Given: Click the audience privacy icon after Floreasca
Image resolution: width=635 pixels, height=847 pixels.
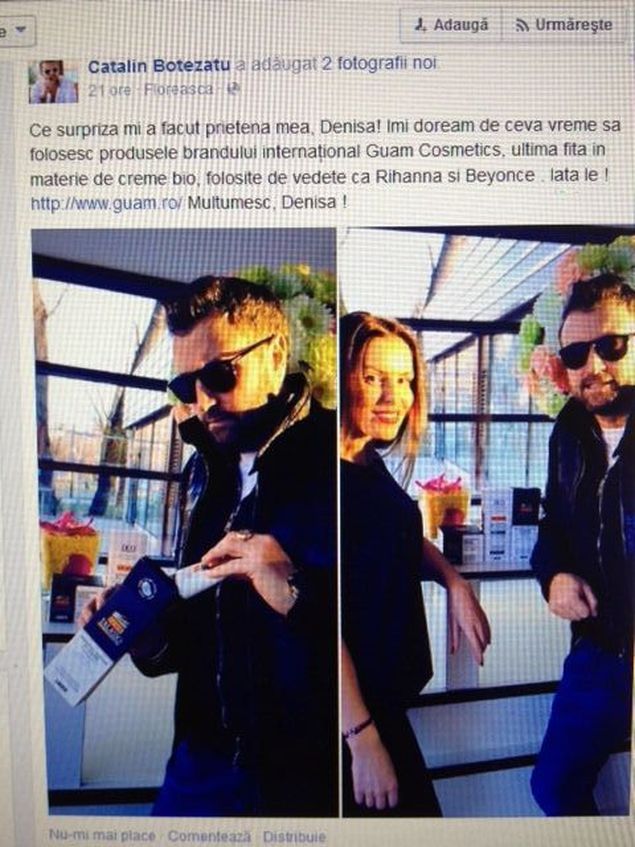Looking at the screenshot, I should [233, 89].
